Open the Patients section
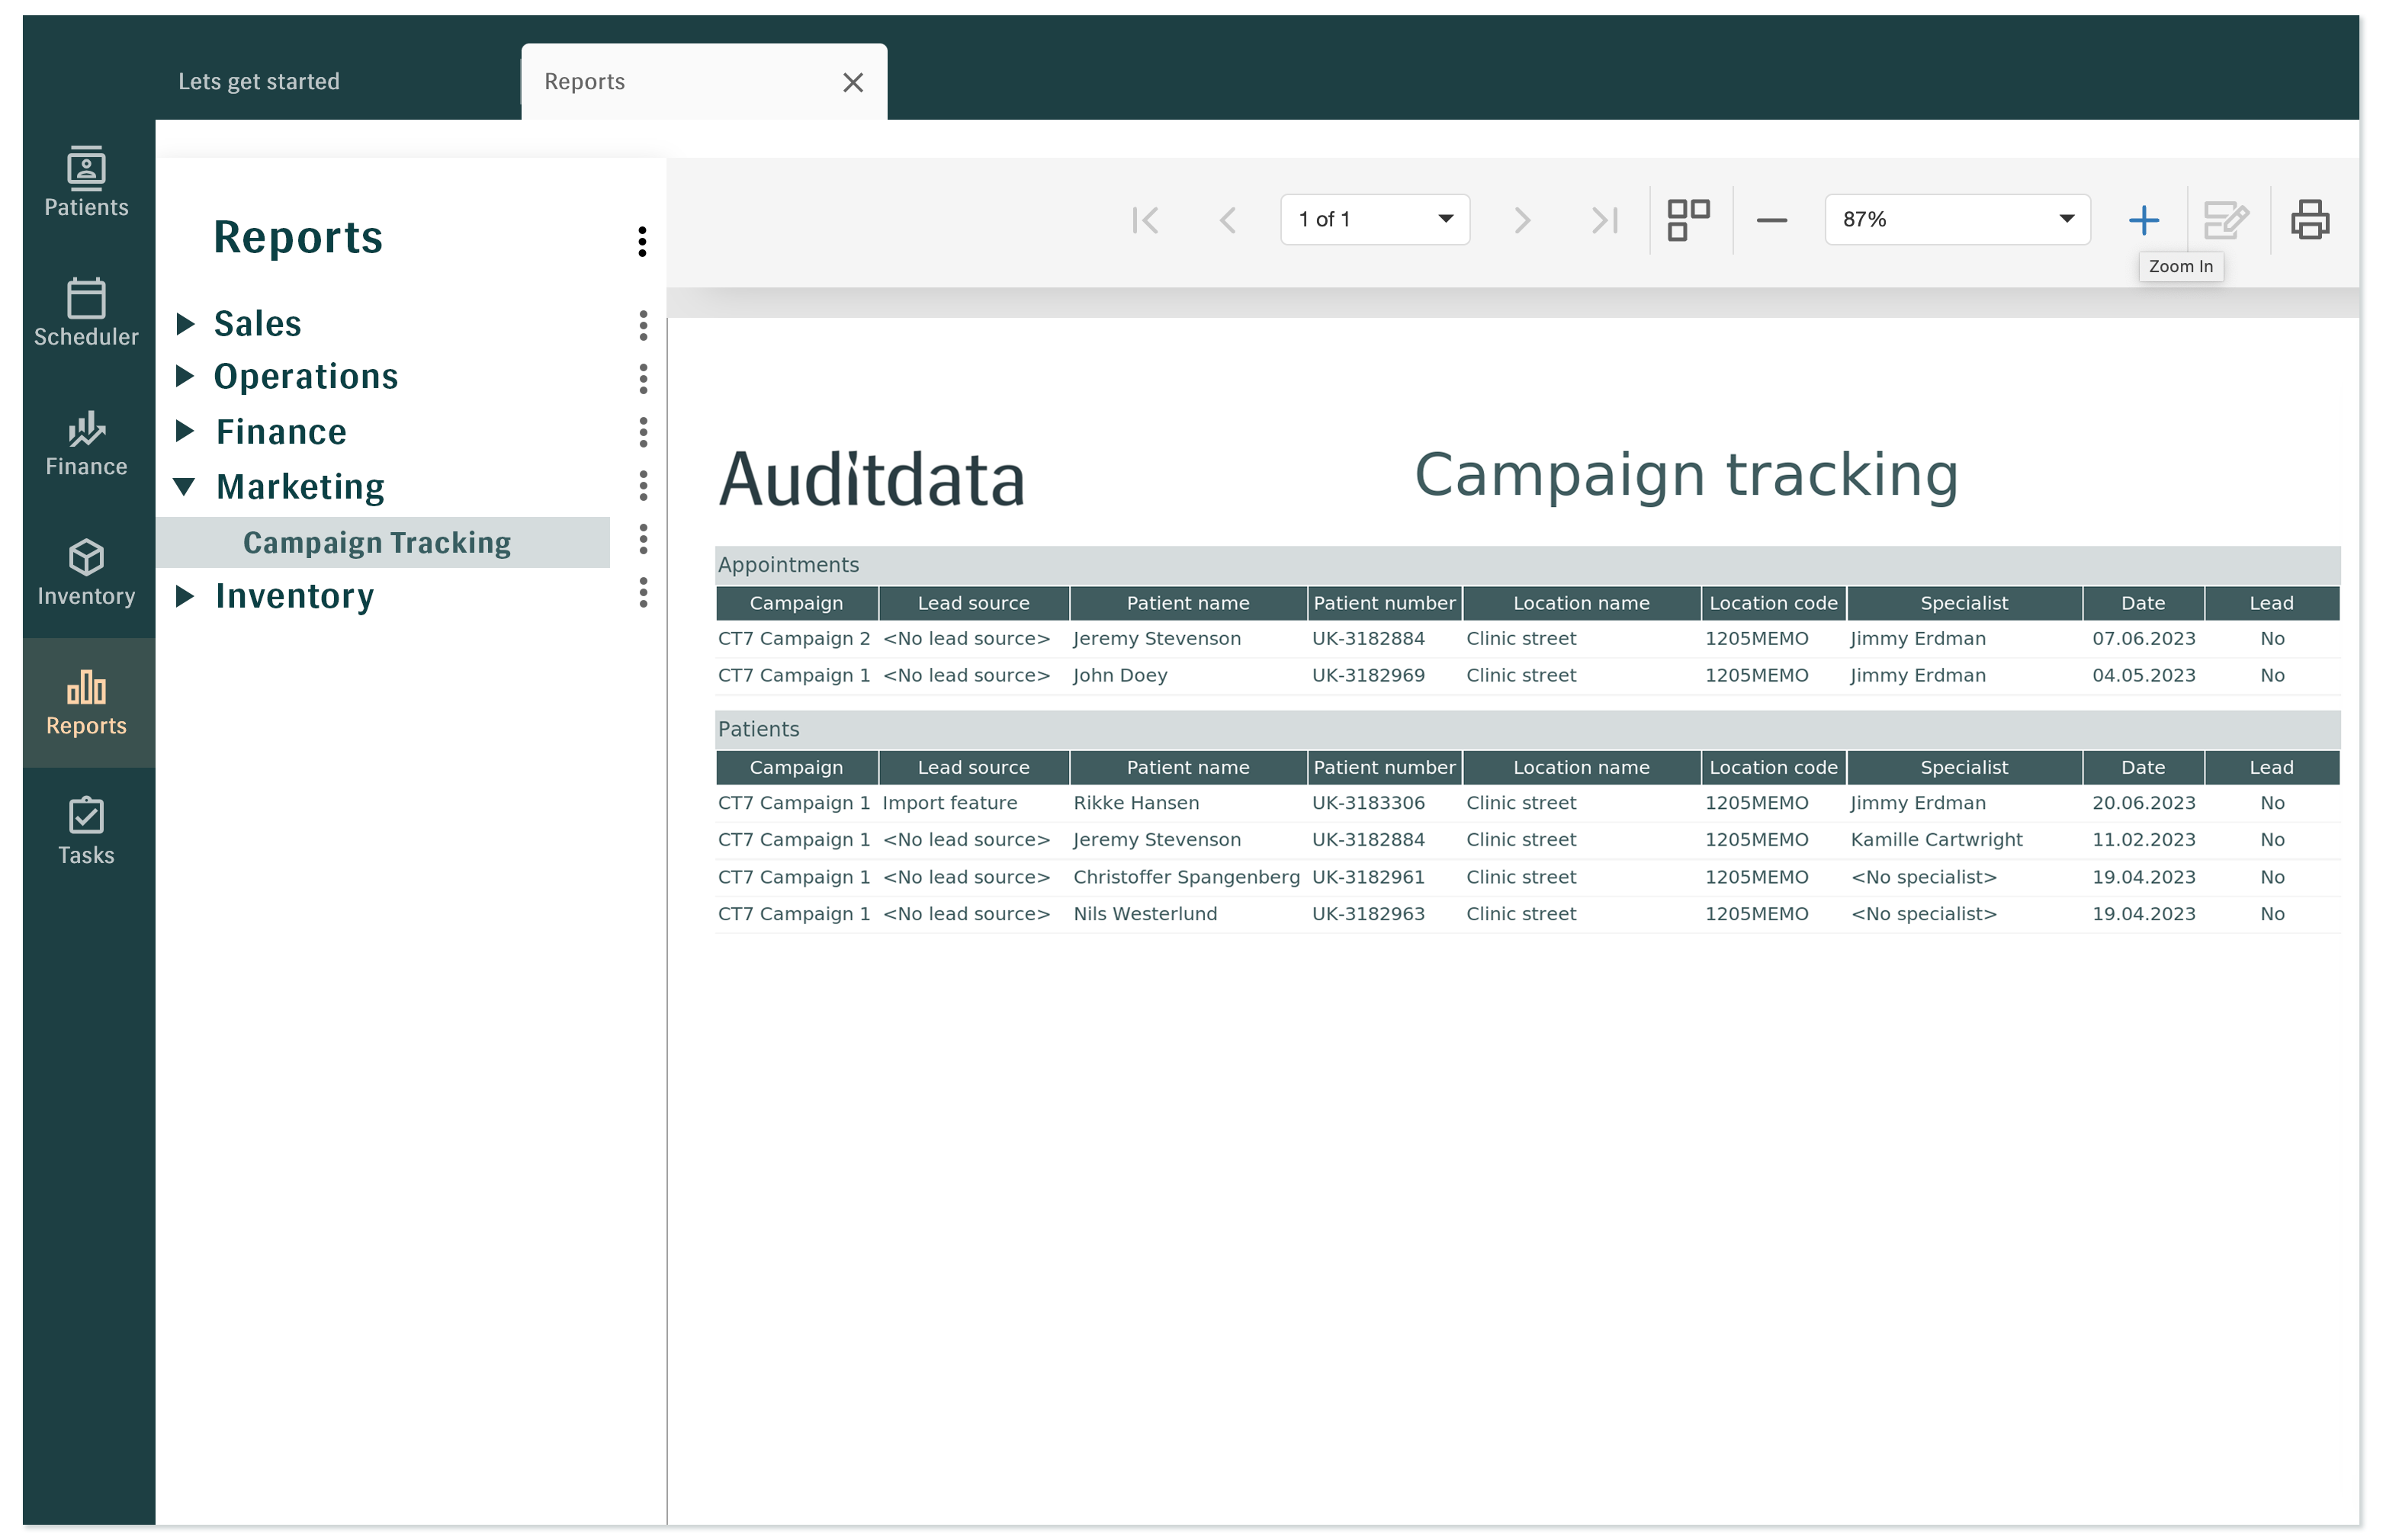The width and height of the screenshot is (2383, 1540). pyautogui.click(x=85, y=182)
